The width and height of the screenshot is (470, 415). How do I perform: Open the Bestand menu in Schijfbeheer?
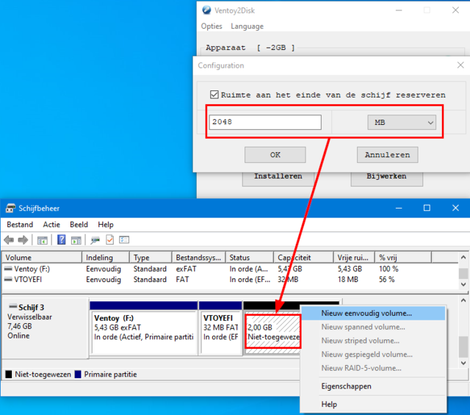coord(20,224)
